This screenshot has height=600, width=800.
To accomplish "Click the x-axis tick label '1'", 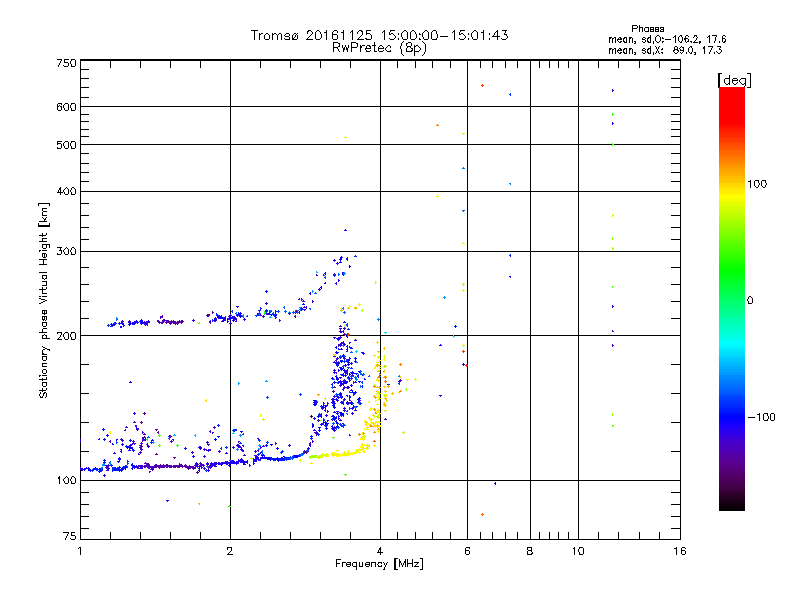I will (80, 551).
